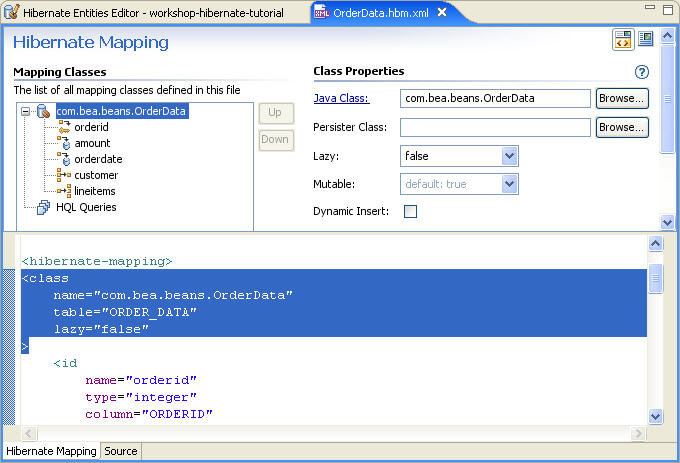The image size is (680, 463).
Task: Click the Persister Class input field
Action: pyautogui.click(x=495, y=127)
